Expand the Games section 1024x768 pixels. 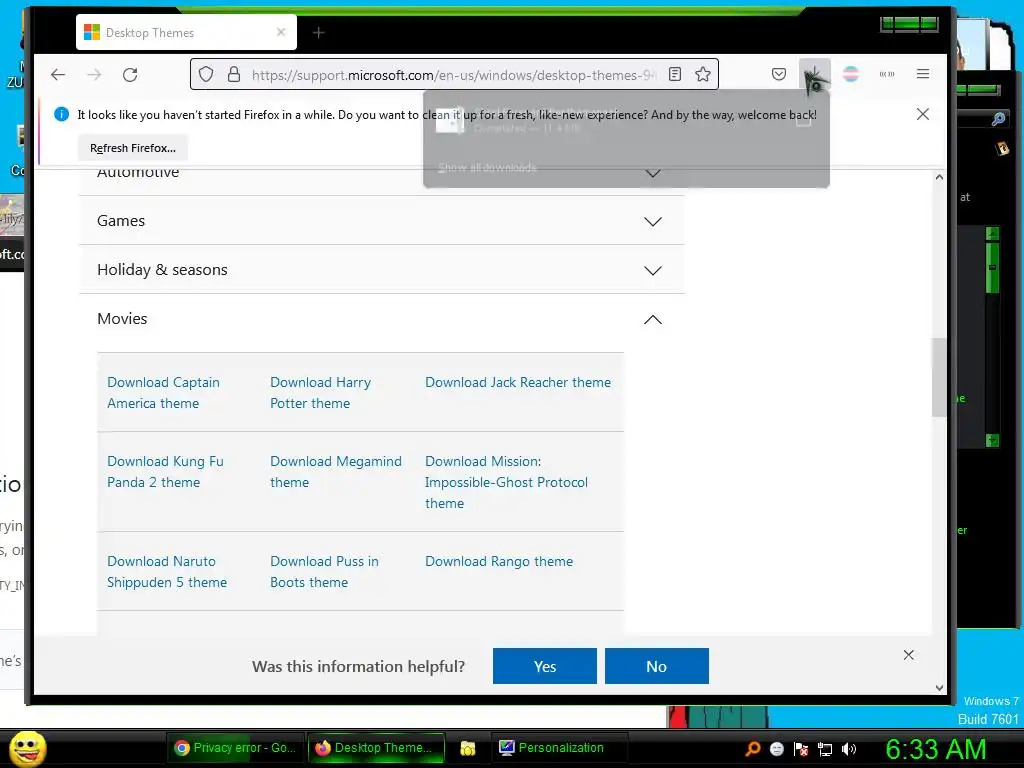point(381,221)
